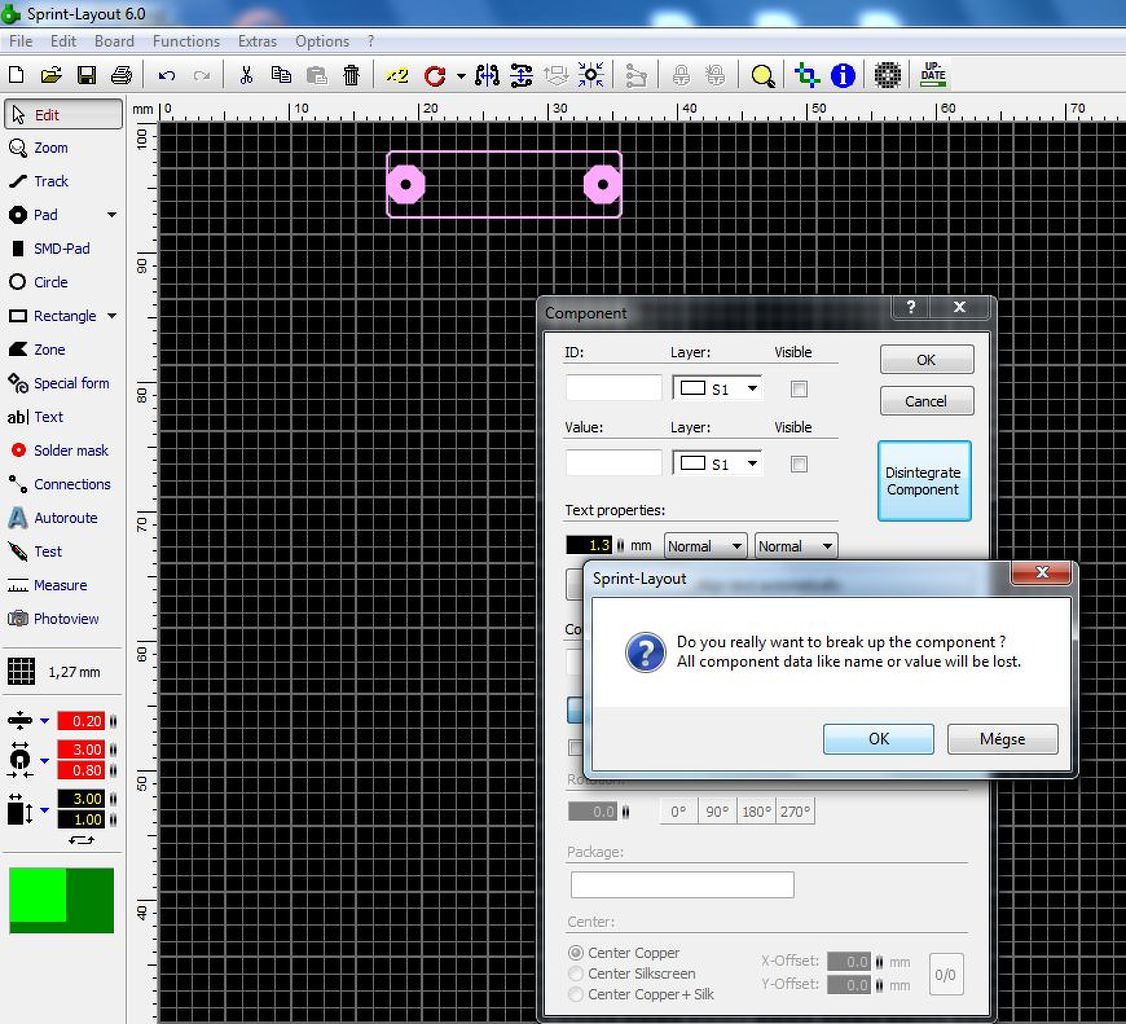Open the rotate angle dropdown arrow in toolbar
The height and width of the screenshot is (1024, 1126).
tap(461, 75)
